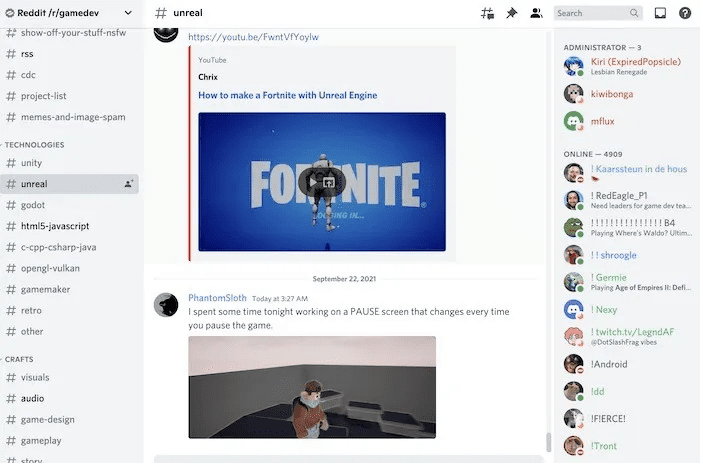Open Fortnite video in external popout icon
The width and height of the screenshot is (703, 469).
coord(329,182)
